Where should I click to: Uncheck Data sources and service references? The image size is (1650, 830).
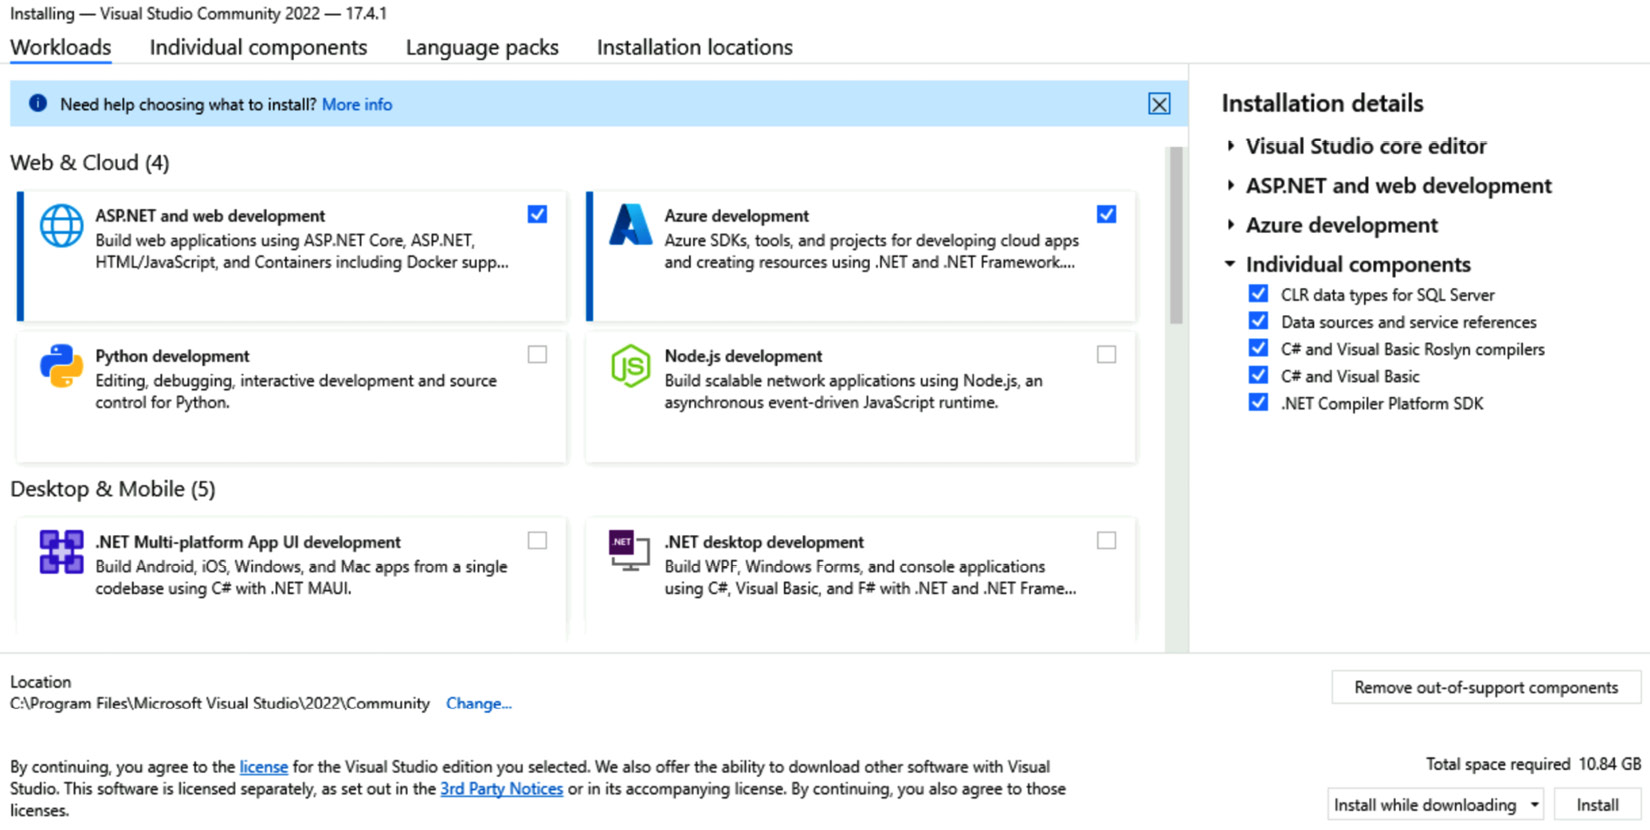point(1258,320)
